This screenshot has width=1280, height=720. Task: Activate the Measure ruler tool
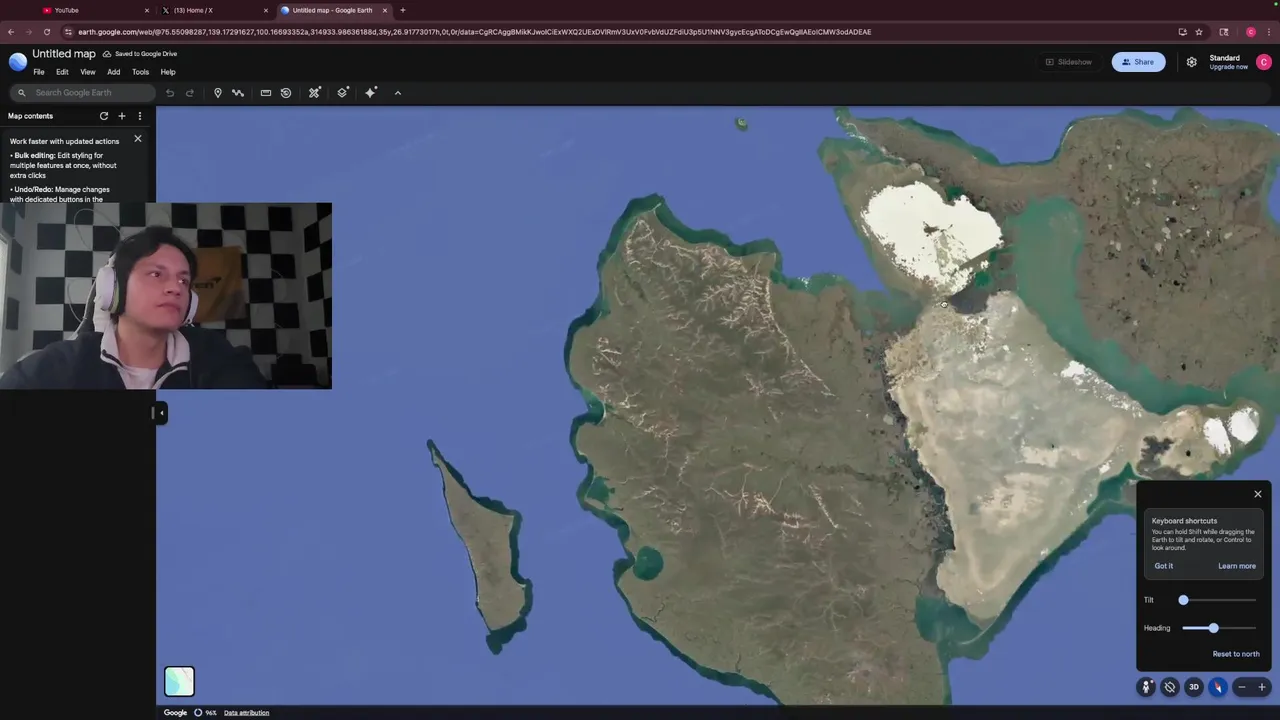[x=266, y=93]
